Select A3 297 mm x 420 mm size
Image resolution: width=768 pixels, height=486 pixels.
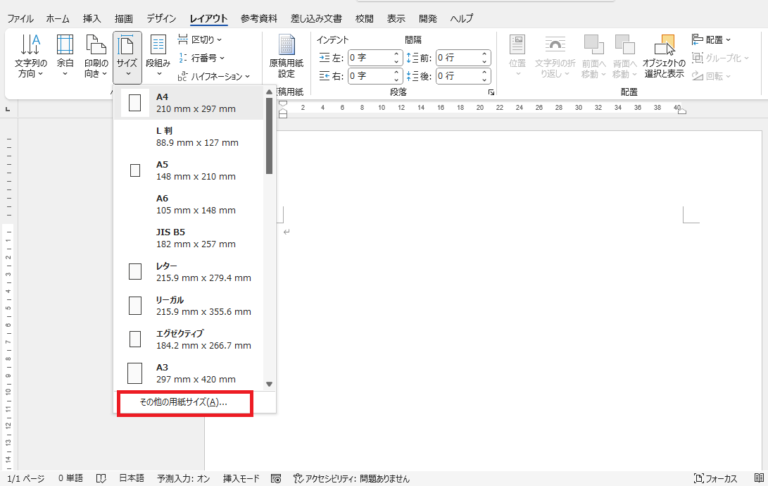click(189, 373)
